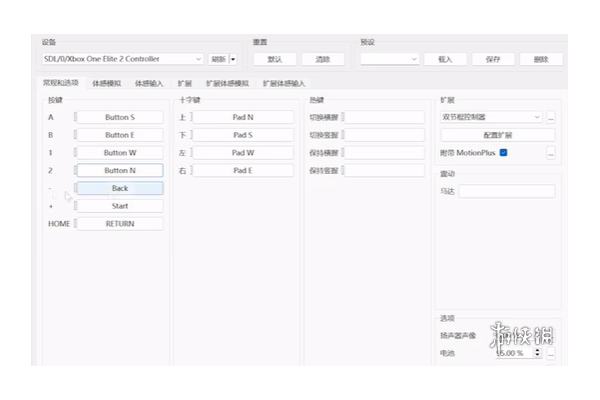Open the 预设 profile combo box
Image resolution: width=600 pixels, height=400 pixels.
pyautogui.click(x=390, y=59)
